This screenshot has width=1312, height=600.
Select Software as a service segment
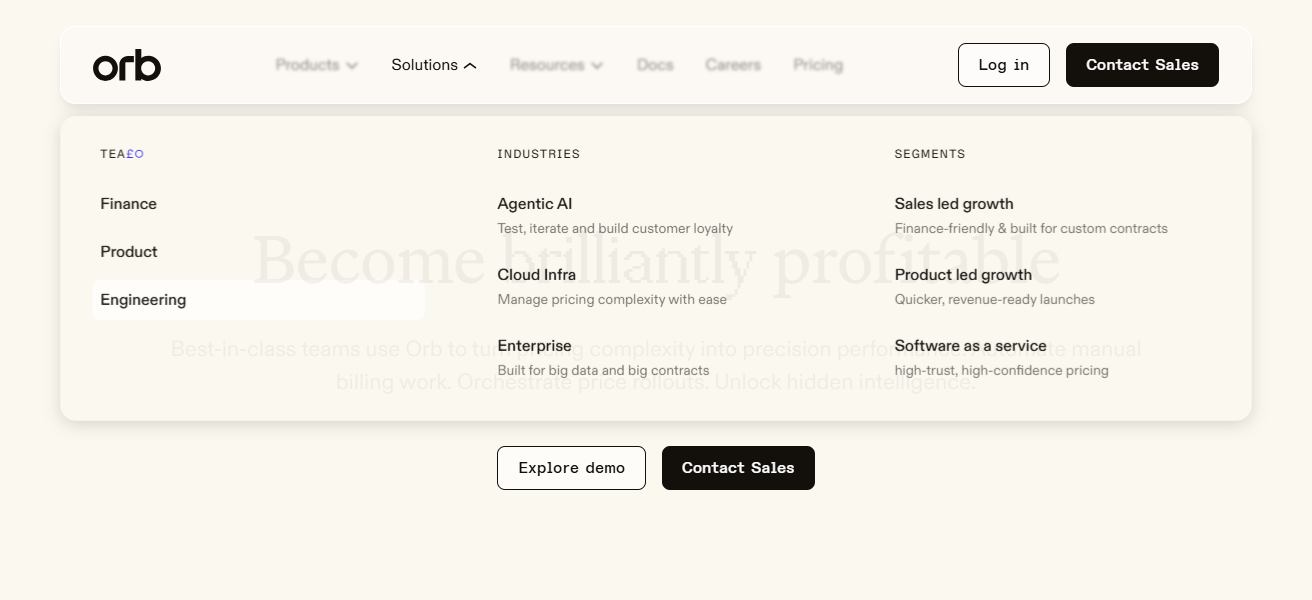970,346
